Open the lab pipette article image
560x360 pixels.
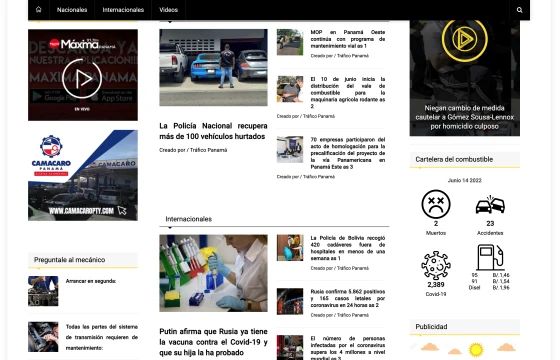[x=213, y=273]
